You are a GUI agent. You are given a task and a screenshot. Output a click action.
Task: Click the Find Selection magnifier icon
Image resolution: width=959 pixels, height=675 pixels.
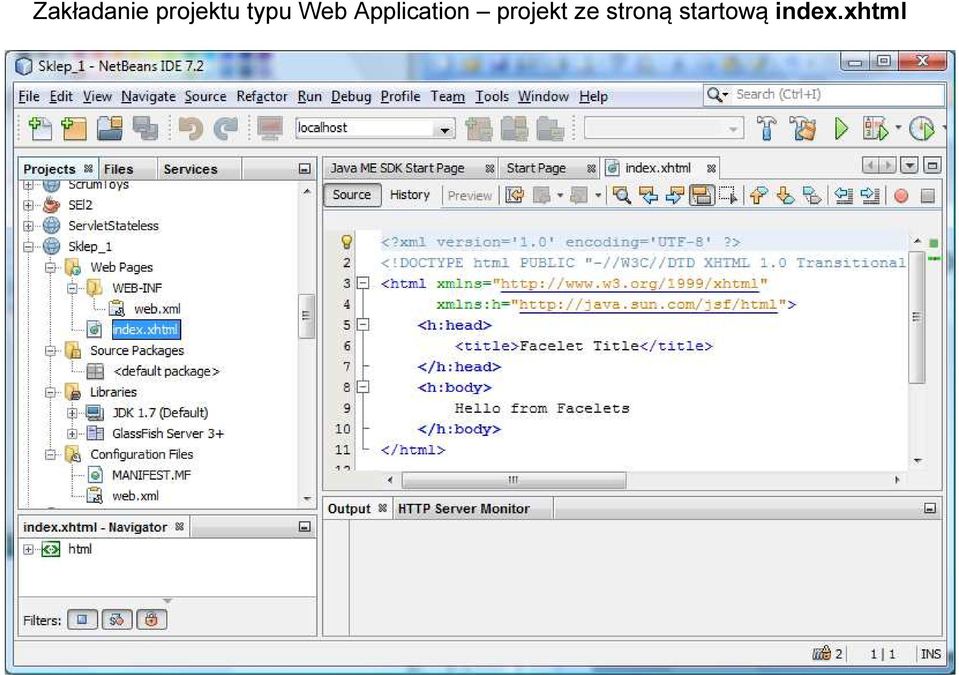(x=621, y=195)
